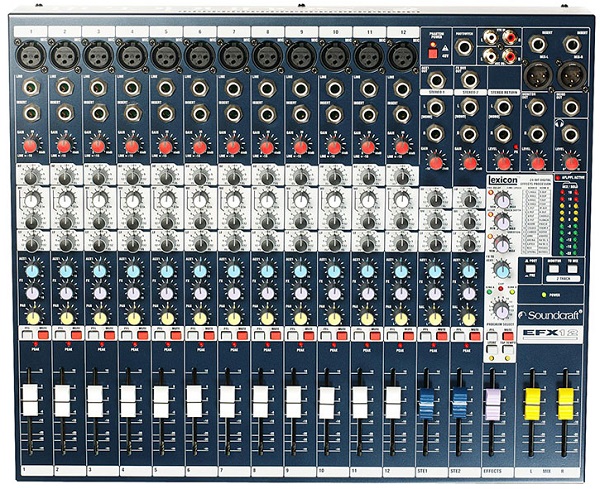Screen dimensions: 600x489
Task: Click the STEREO 2 right input jack
Action: 470,134
